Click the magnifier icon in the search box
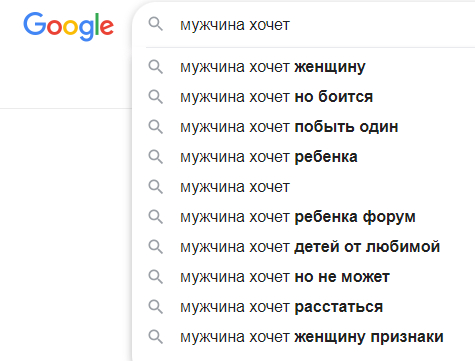Screen dimensions: 475x361 point(156,24)
